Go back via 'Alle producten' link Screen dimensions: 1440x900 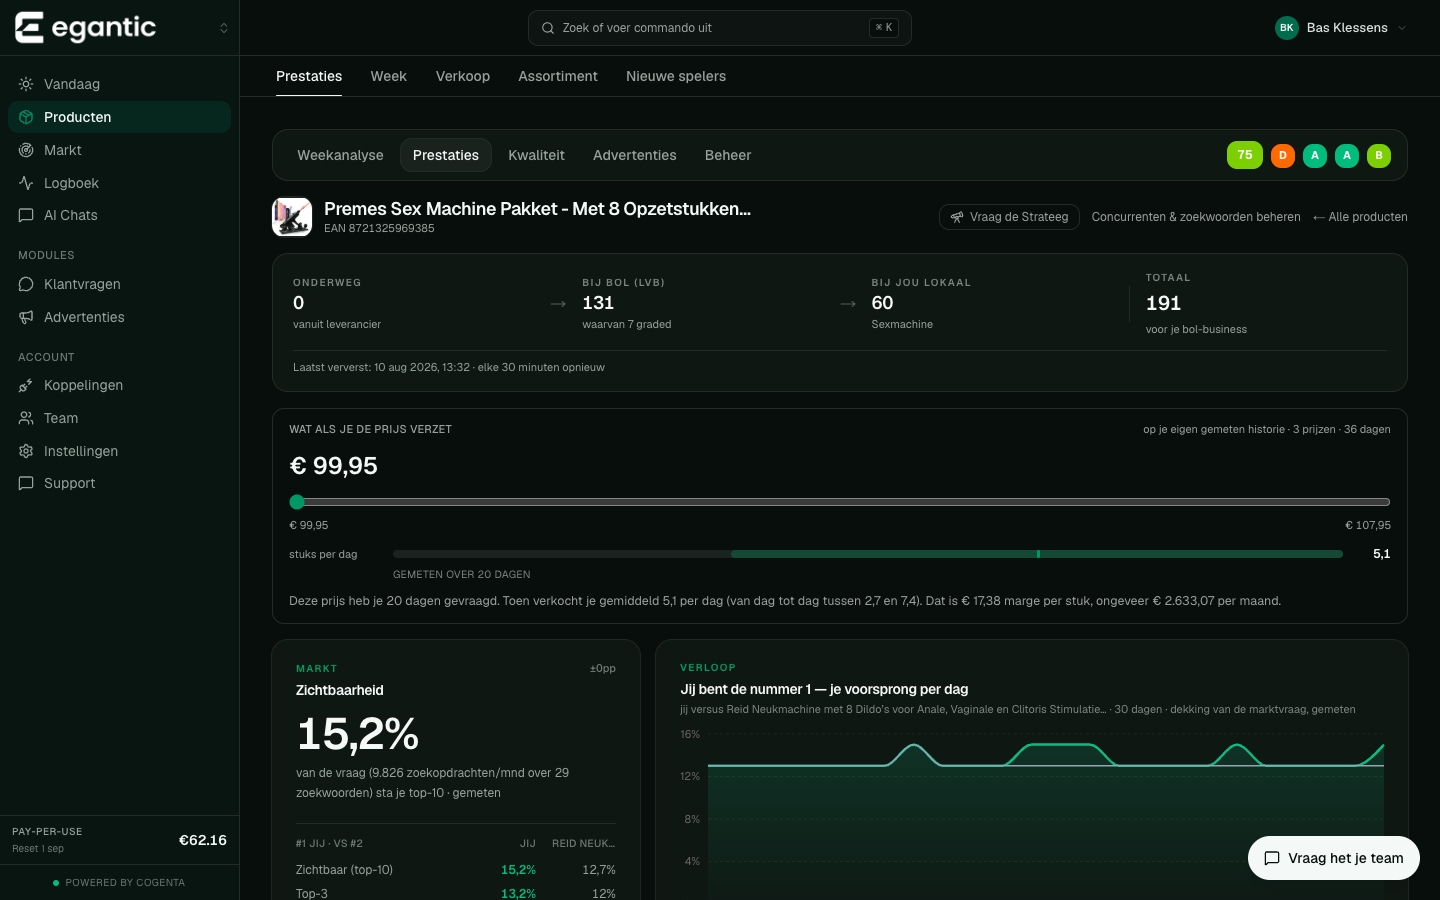point(1360,217)
